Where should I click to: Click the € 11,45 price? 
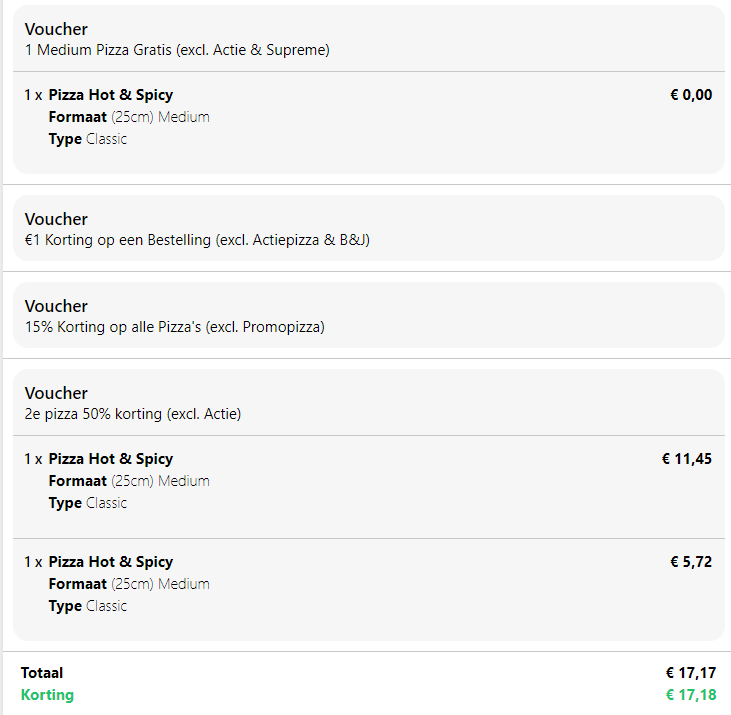tap(687, 459)
